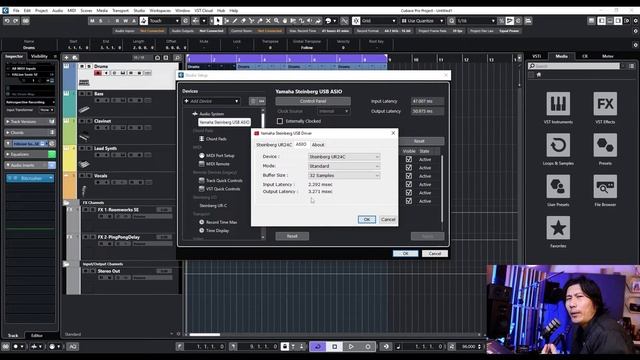Viewport: 640px width, 360px height.
Task: Click the Redo arrow in main toolbar
Action: [x=15, y=21]
